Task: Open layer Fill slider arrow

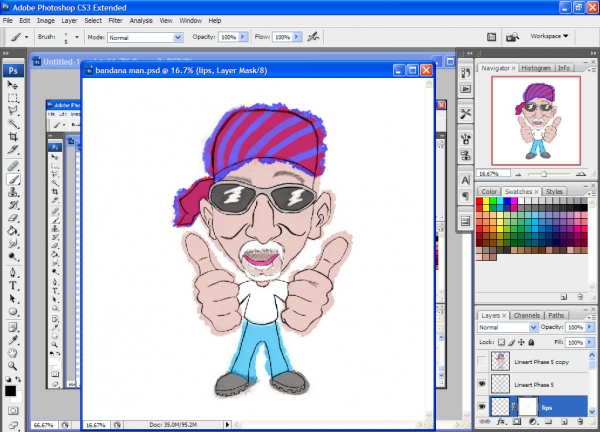Action: pos(590,342)
